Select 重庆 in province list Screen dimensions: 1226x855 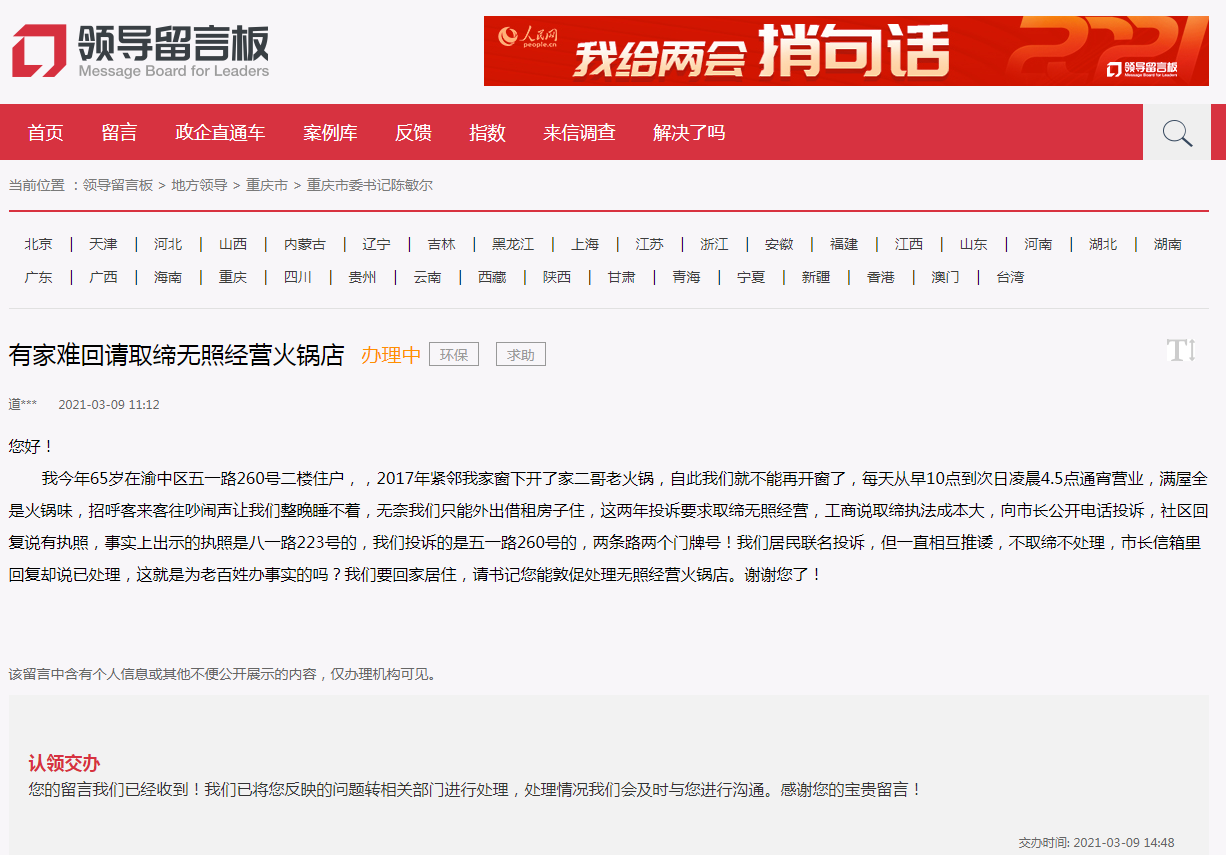pos(233,277)
